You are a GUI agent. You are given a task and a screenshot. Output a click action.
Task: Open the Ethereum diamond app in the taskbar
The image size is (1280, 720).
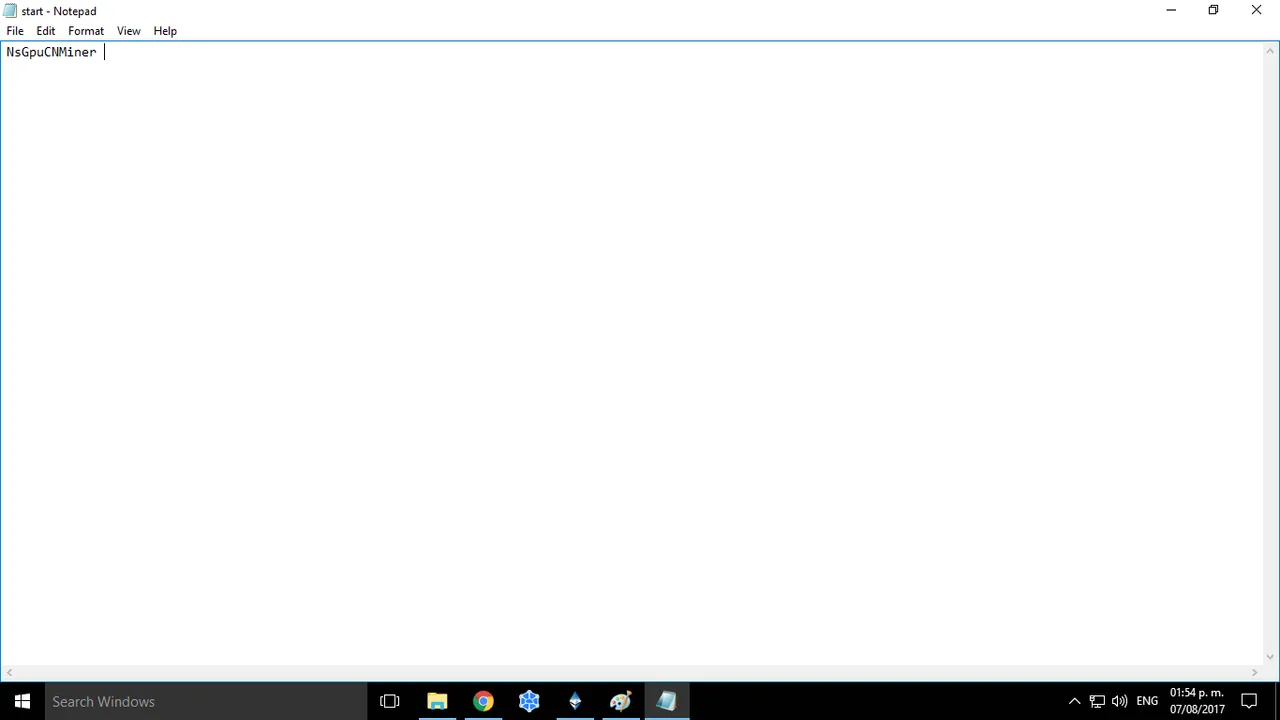575,701
